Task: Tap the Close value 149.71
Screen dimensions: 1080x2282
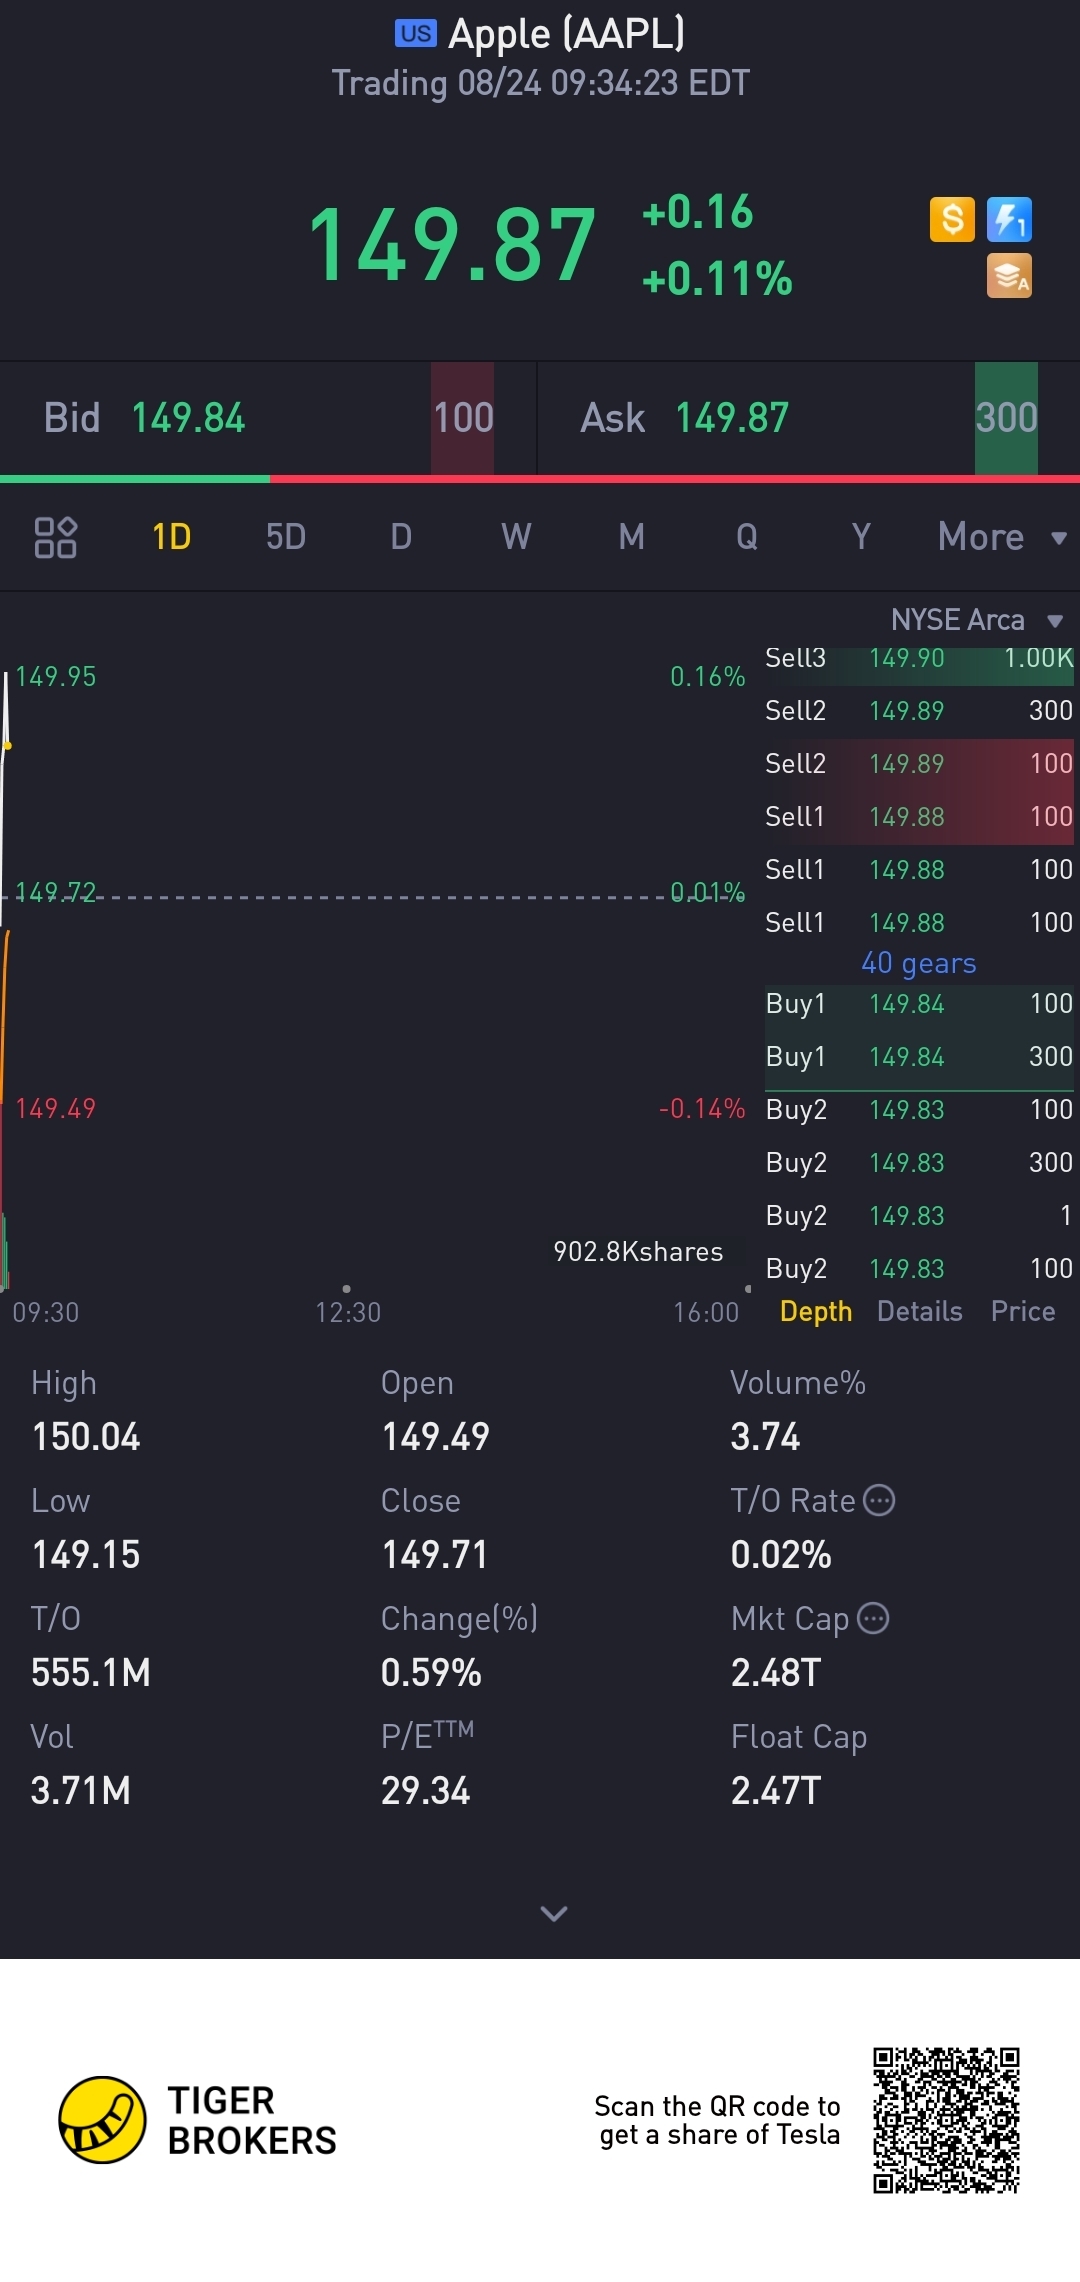Action: [x=434, y=1555]
